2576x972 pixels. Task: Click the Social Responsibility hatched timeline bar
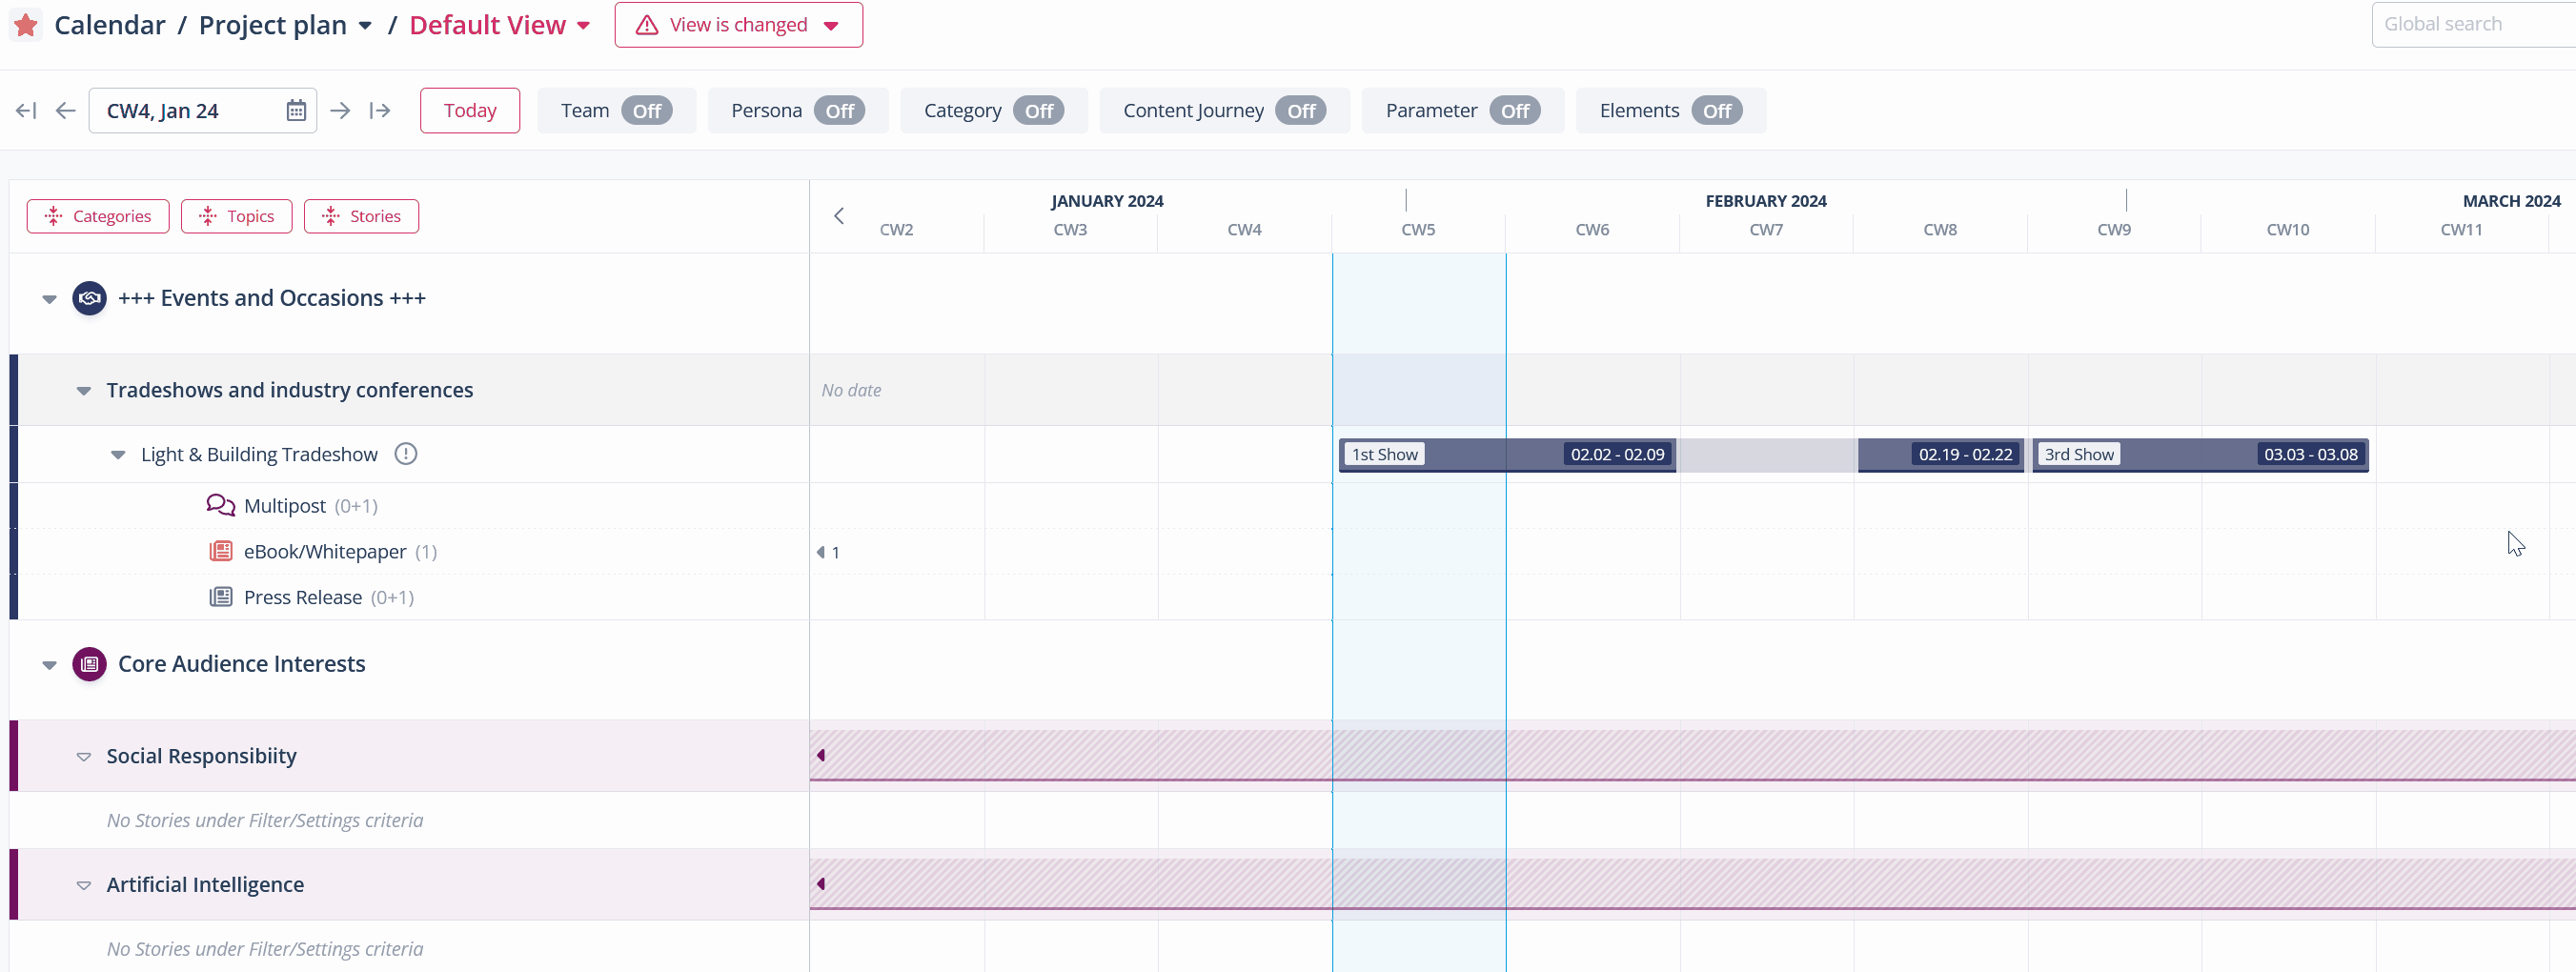click(1692, 755)
